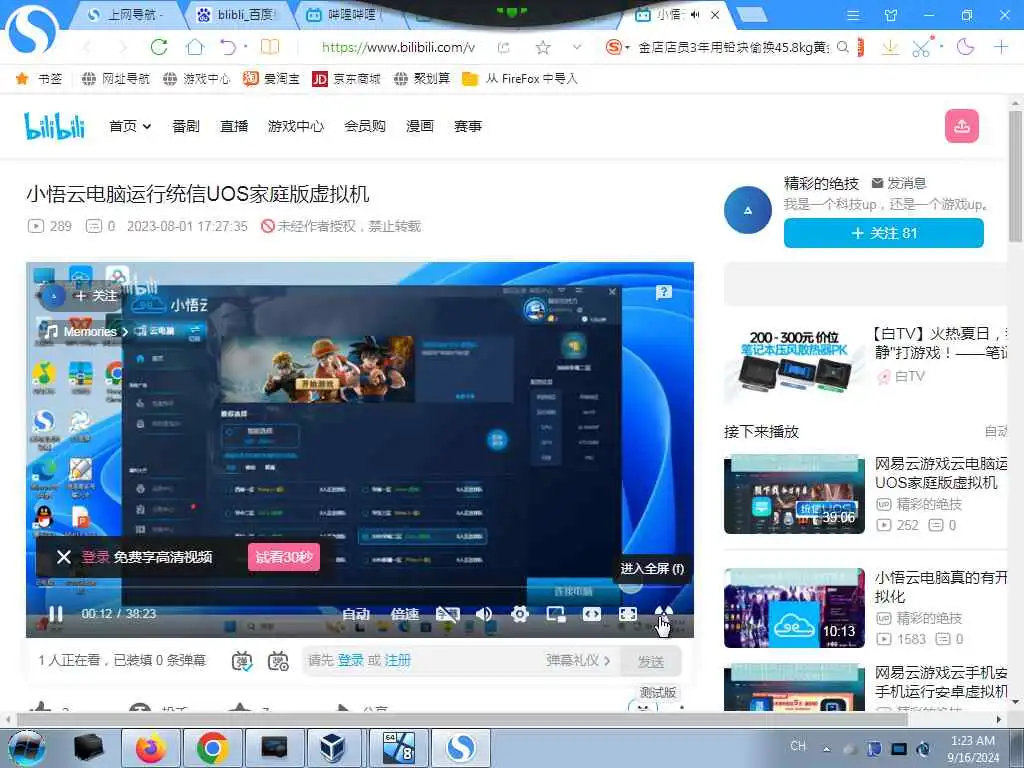Image resolution: width=1024 pixels, height=768 pixels.
Task: Click the 发送 send button
Action: pyautogui.click(x=650, y=662)
